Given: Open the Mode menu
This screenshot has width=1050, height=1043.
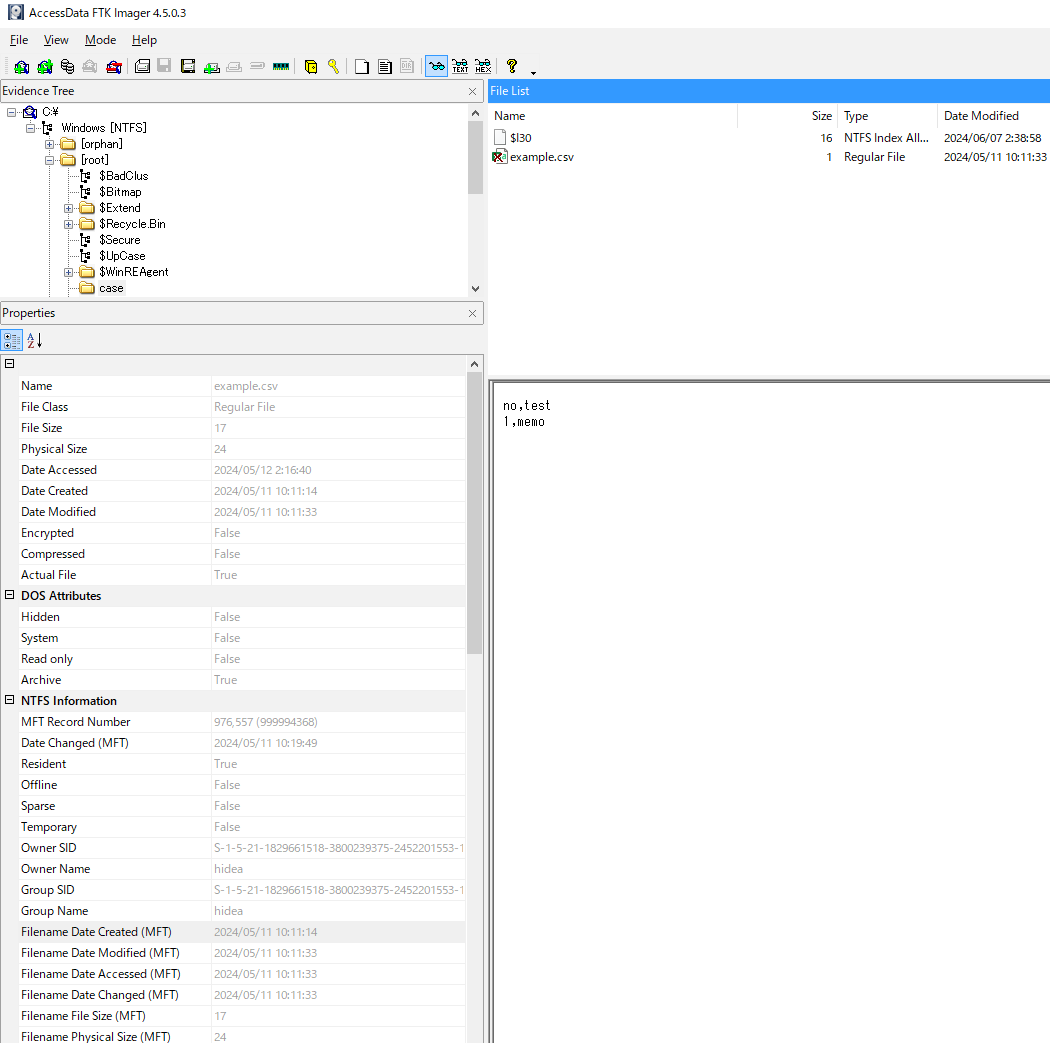Looking at the screenshot, I should click(100, 40).
